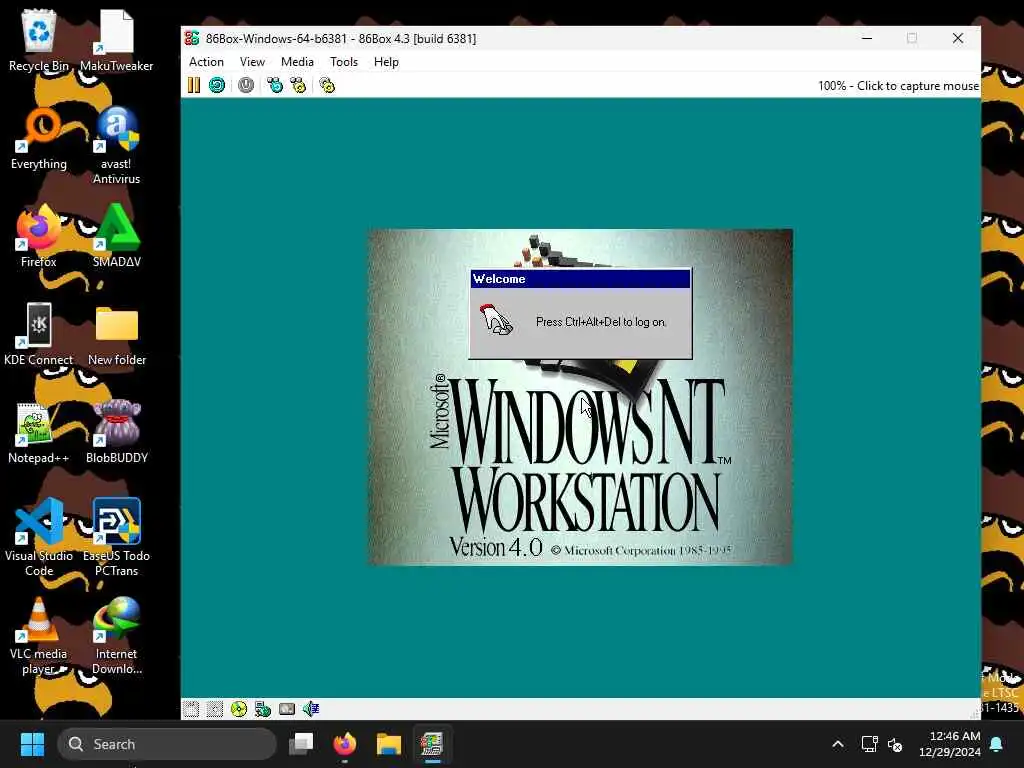The width and height of the screenshot is (1024, 768).
Task: Click the Welcome dialog title bar
Action: coord(580,279)
